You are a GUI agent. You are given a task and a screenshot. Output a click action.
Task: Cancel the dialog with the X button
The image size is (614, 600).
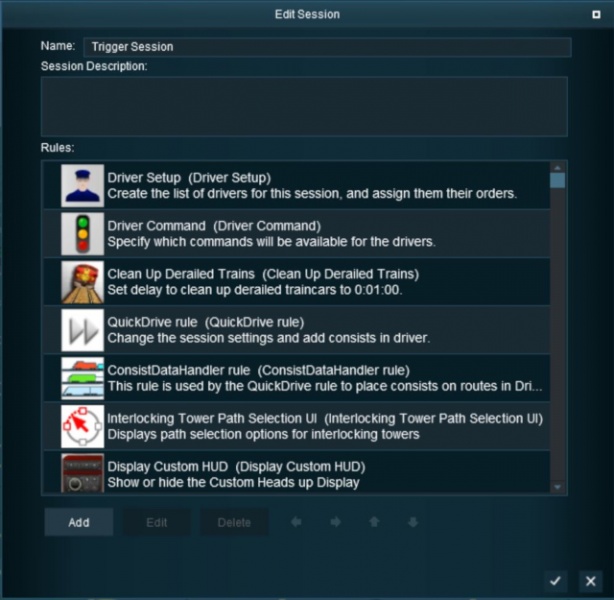(590, 580)
